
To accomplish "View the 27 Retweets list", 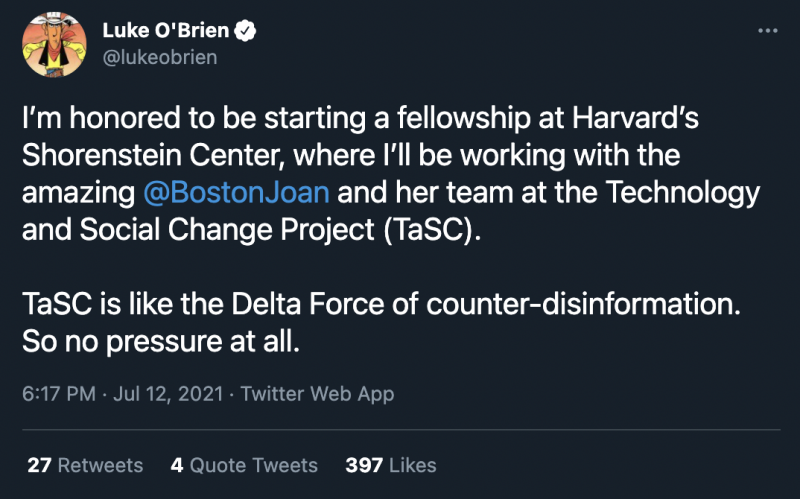I will pyautogui.click(x=85, y=465).
